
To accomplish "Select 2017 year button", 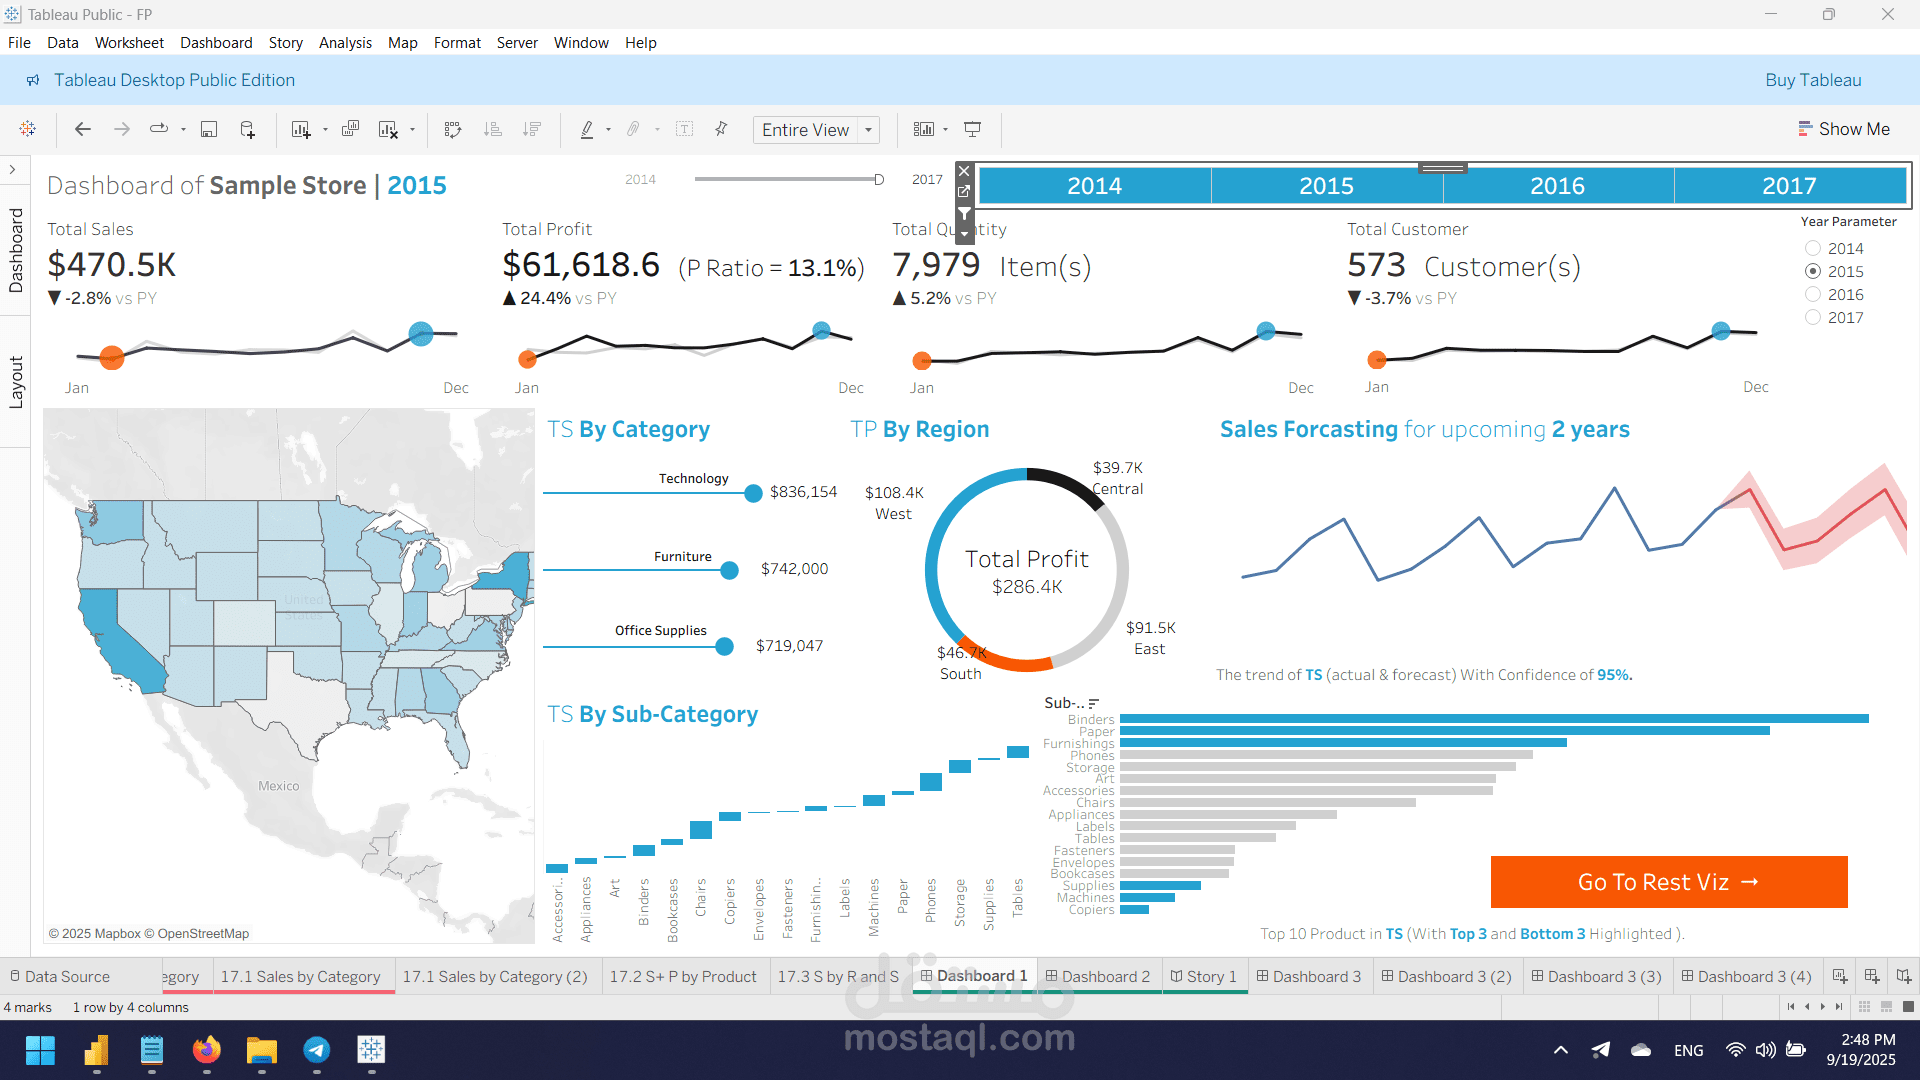I will tap(1789, 186).
